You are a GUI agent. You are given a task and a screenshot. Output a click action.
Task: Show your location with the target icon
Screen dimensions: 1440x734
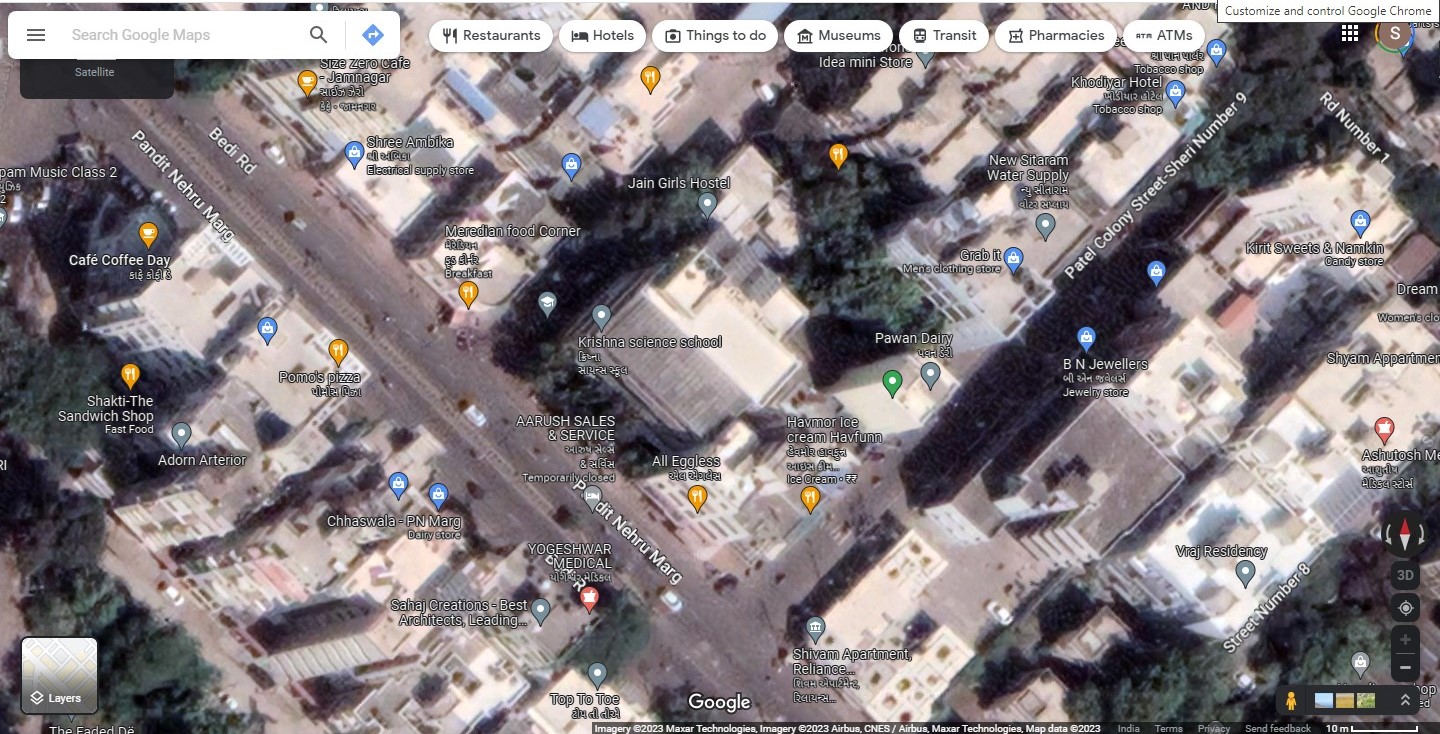coord(1405,607)
